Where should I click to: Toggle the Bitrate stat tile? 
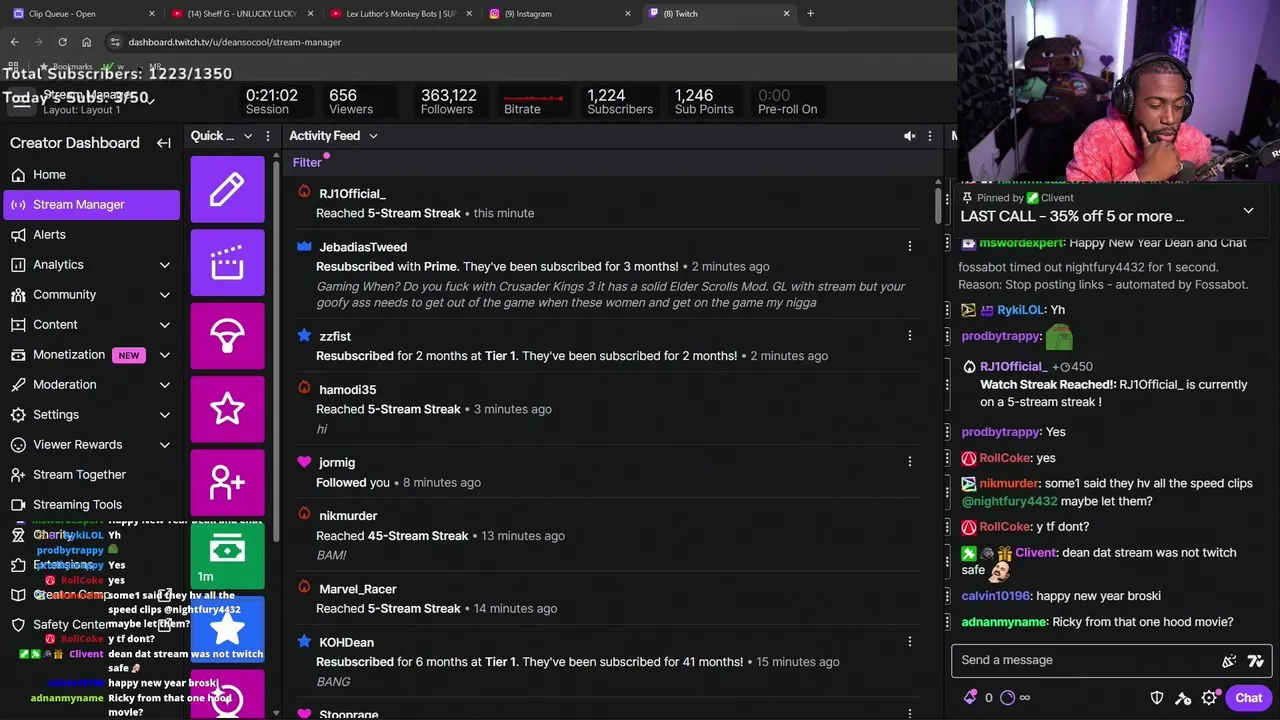point(532,102)
